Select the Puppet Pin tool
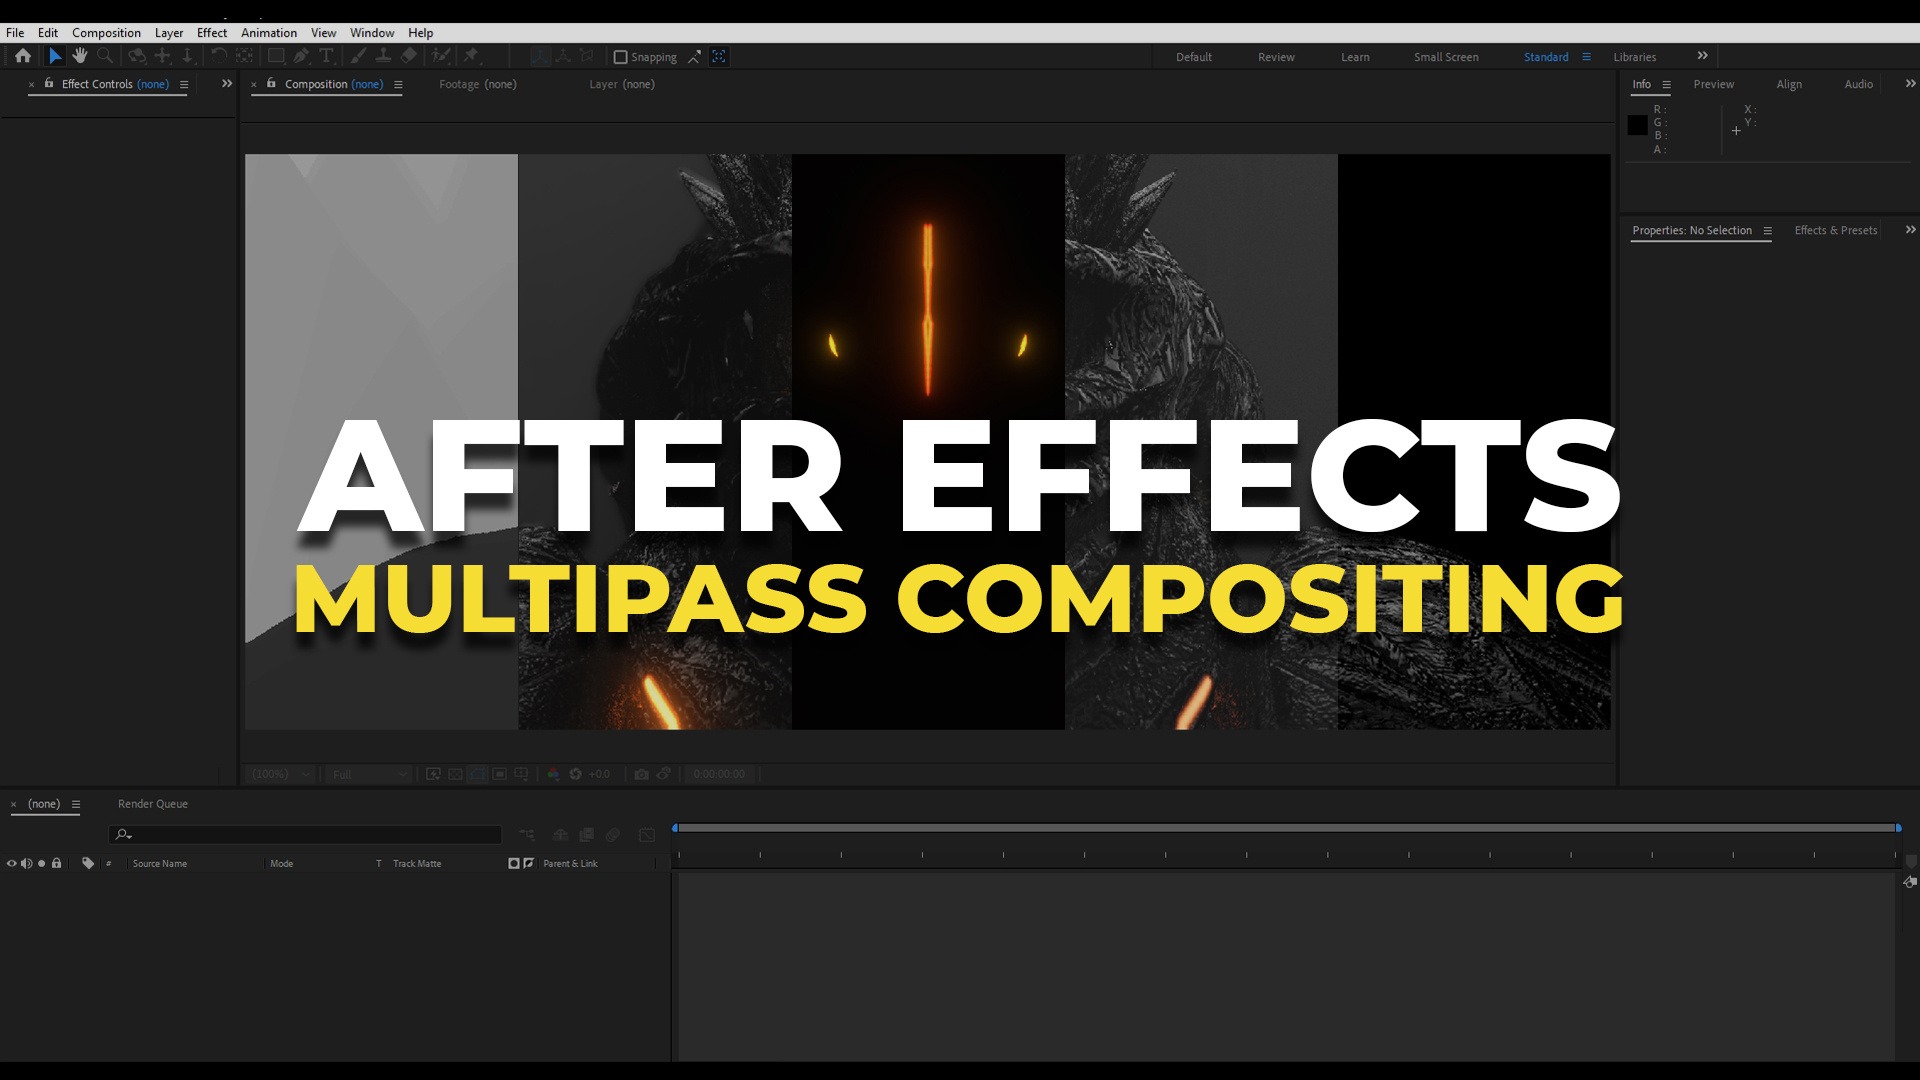1920x1080 pixels. click(471, 56)
